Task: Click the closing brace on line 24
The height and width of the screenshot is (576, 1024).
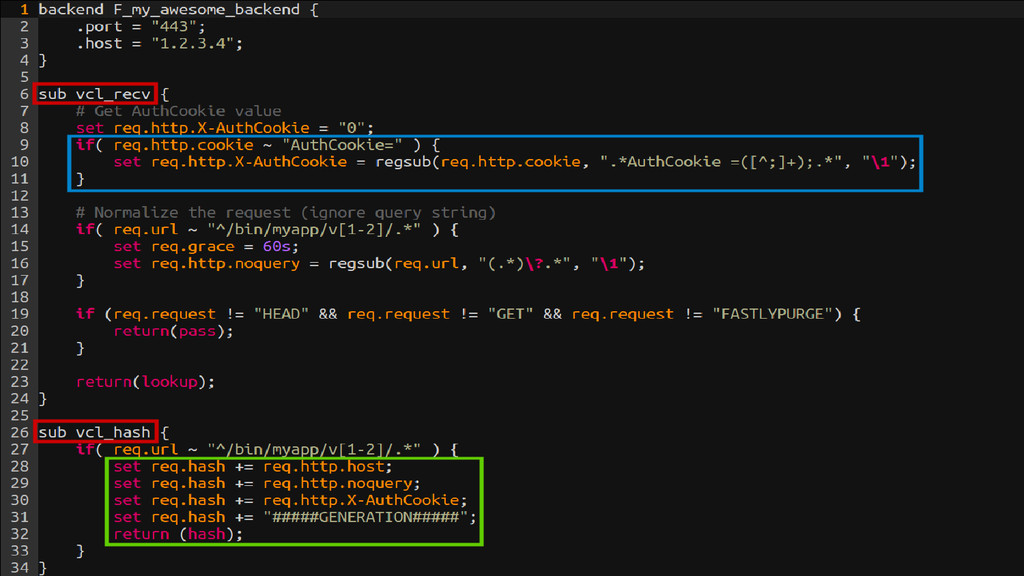Action: (x=43, y=399)
